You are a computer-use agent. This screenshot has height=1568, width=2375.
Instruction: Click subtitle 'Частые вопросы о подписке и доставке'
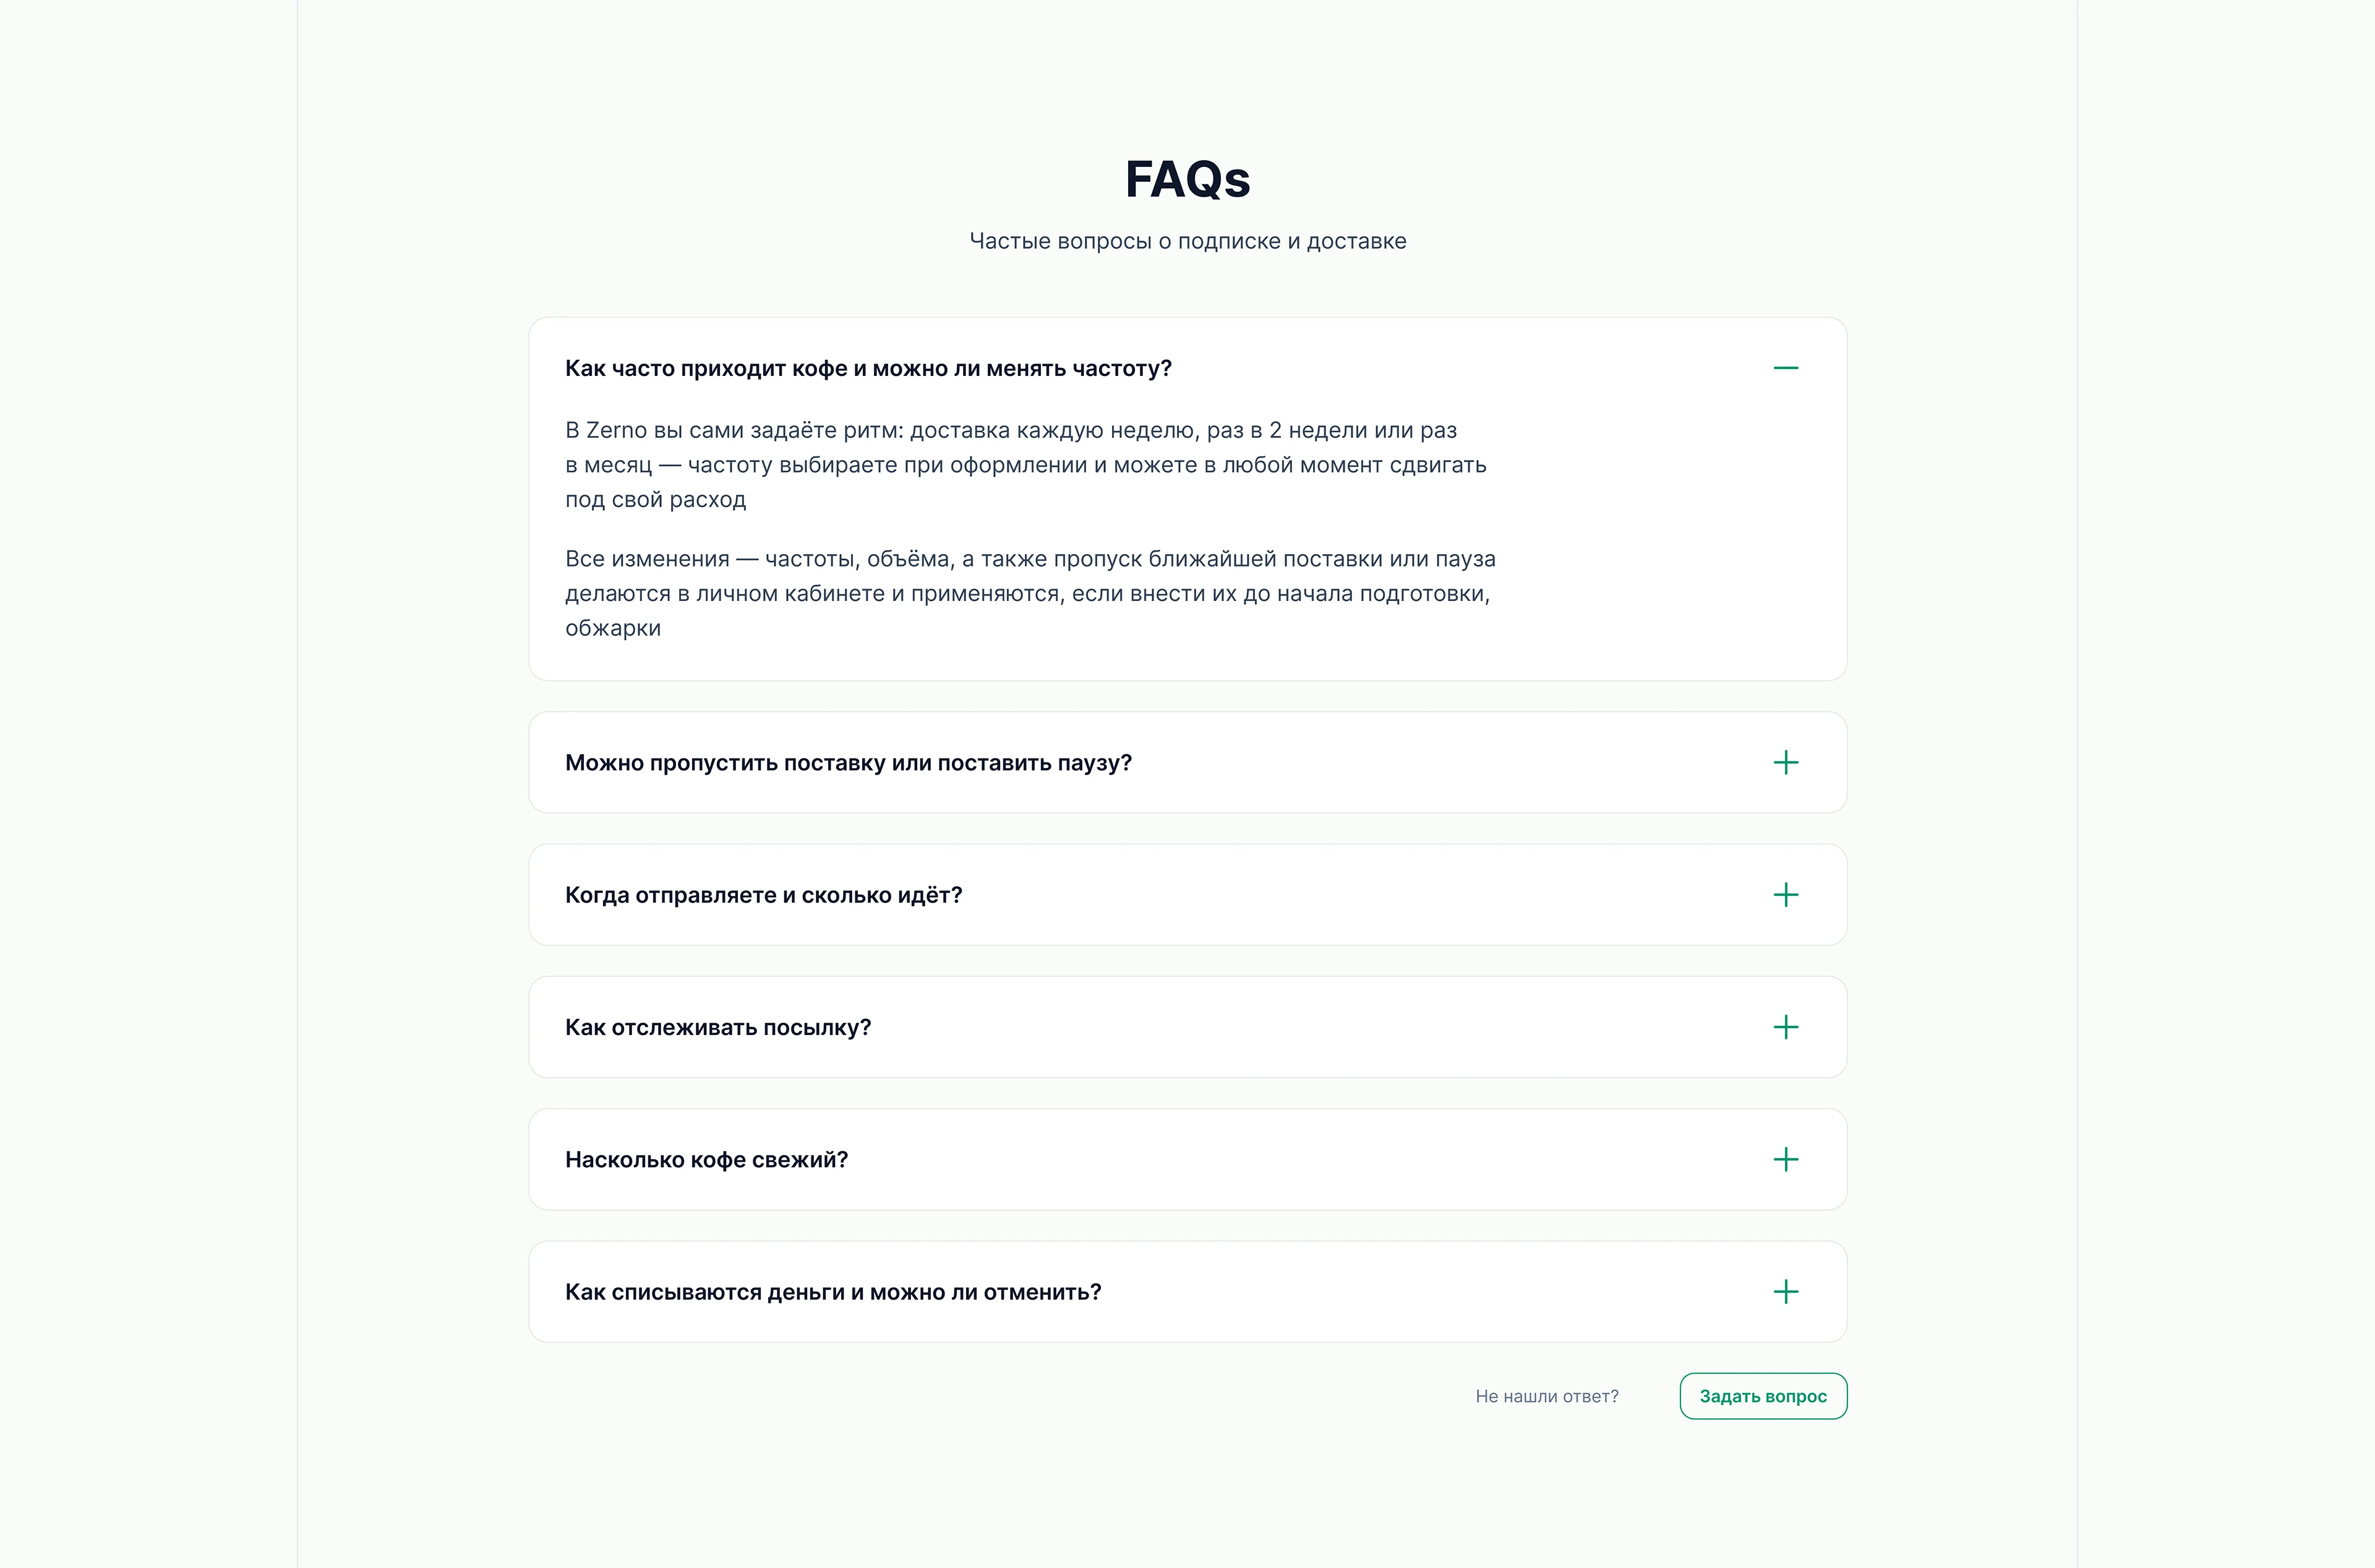(x=1187, y=241)
